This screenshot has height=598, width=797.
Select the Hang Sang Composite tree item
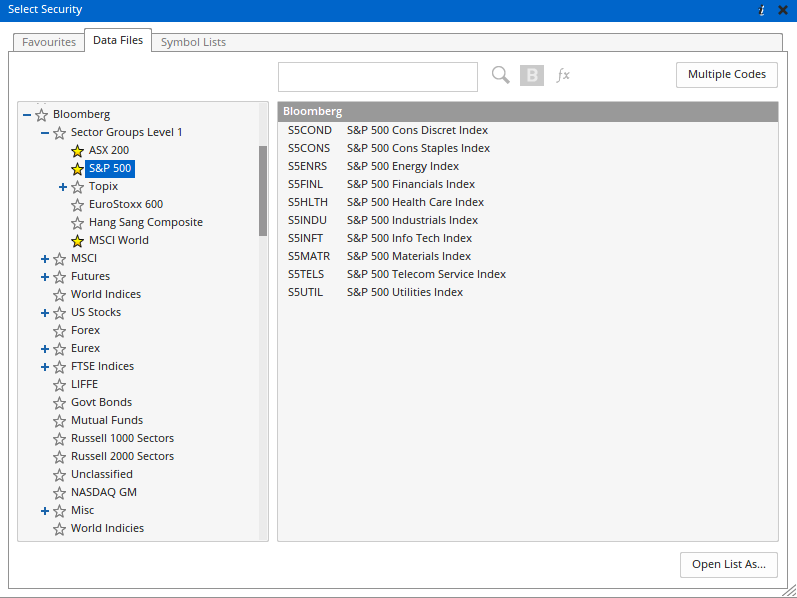(x=146, y=222)
